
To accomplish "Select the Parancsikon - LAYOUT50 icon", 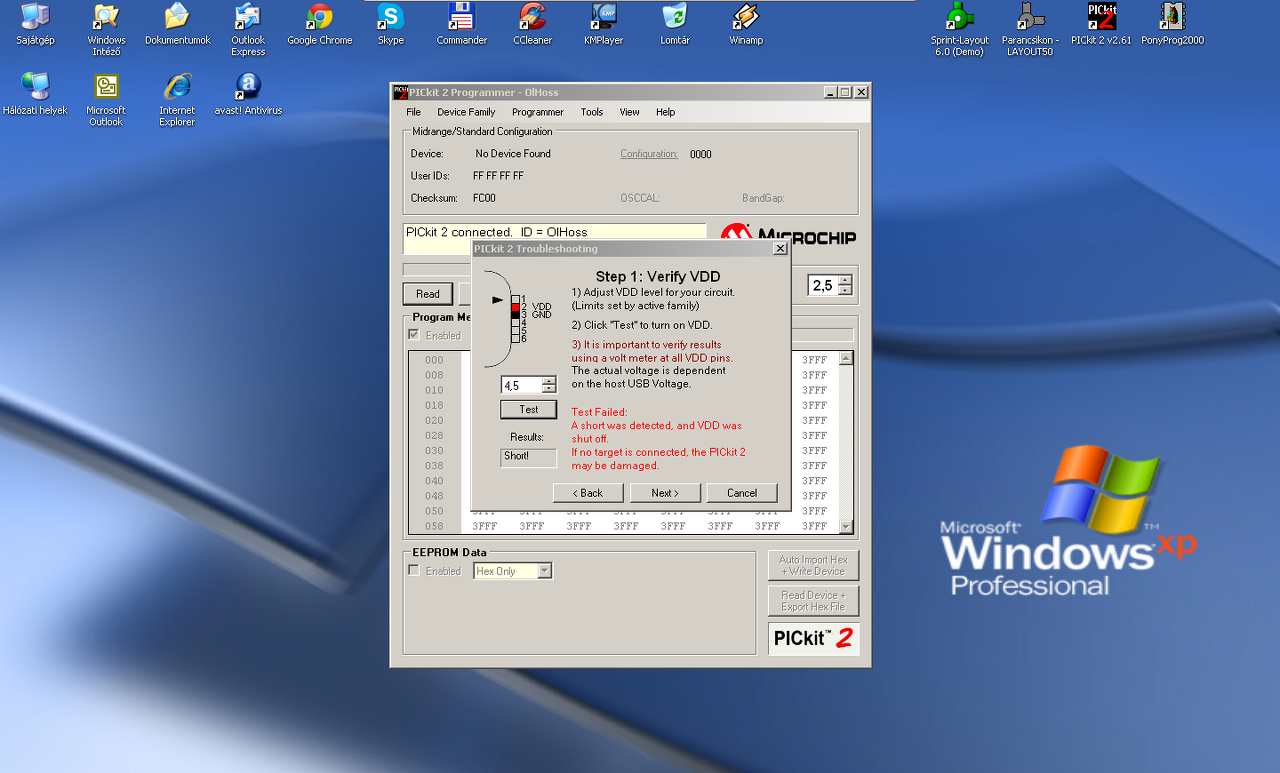I will tap(1030, 29).
